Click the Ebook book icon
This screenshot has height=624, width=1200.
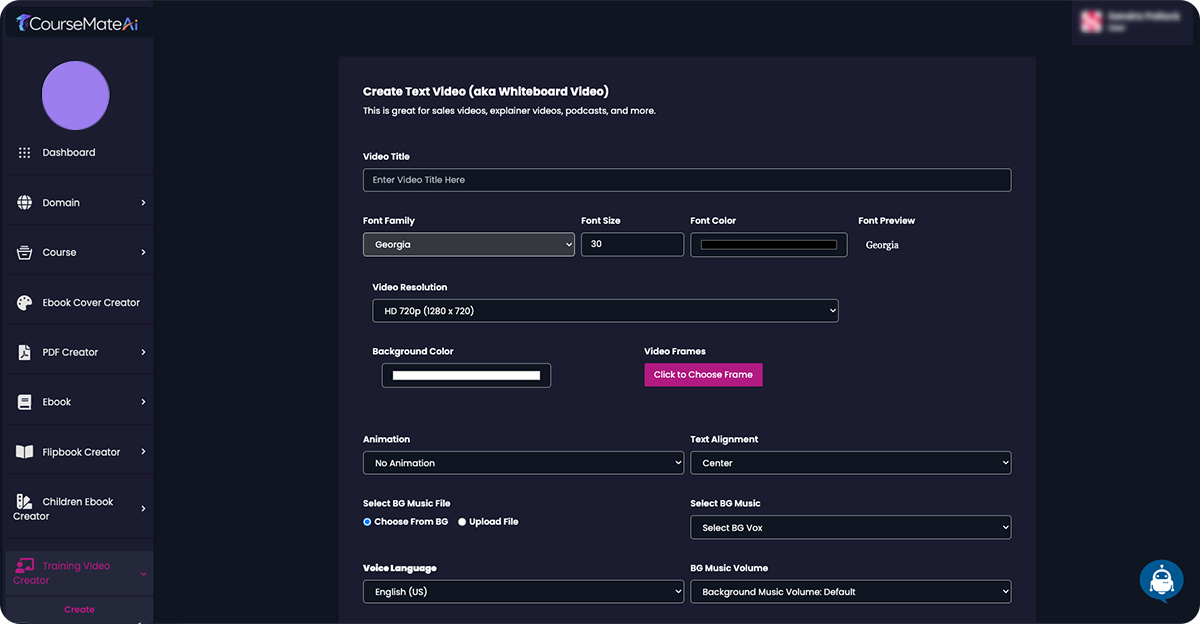pos(24,403)
